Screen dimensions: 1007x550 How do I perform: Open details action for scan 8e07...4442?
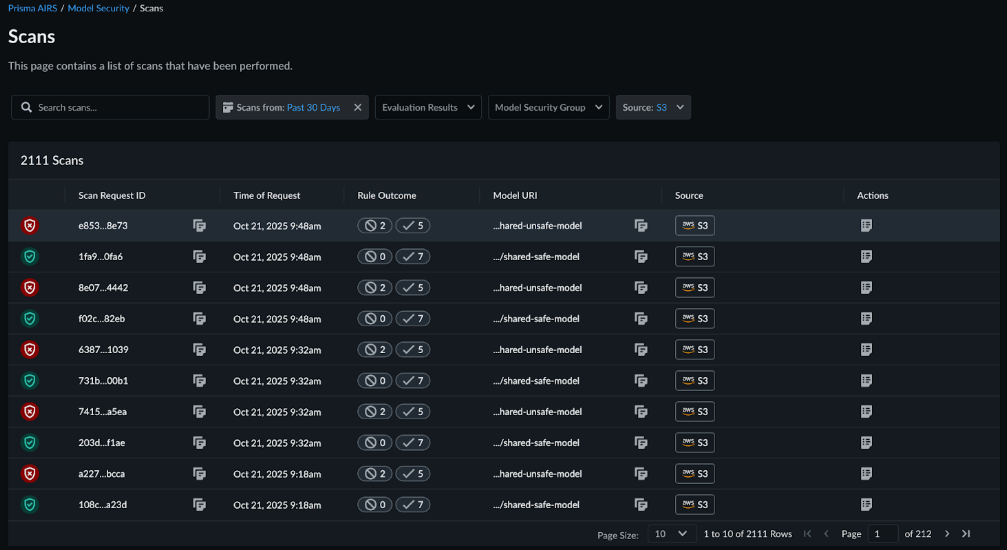point(866,288)
